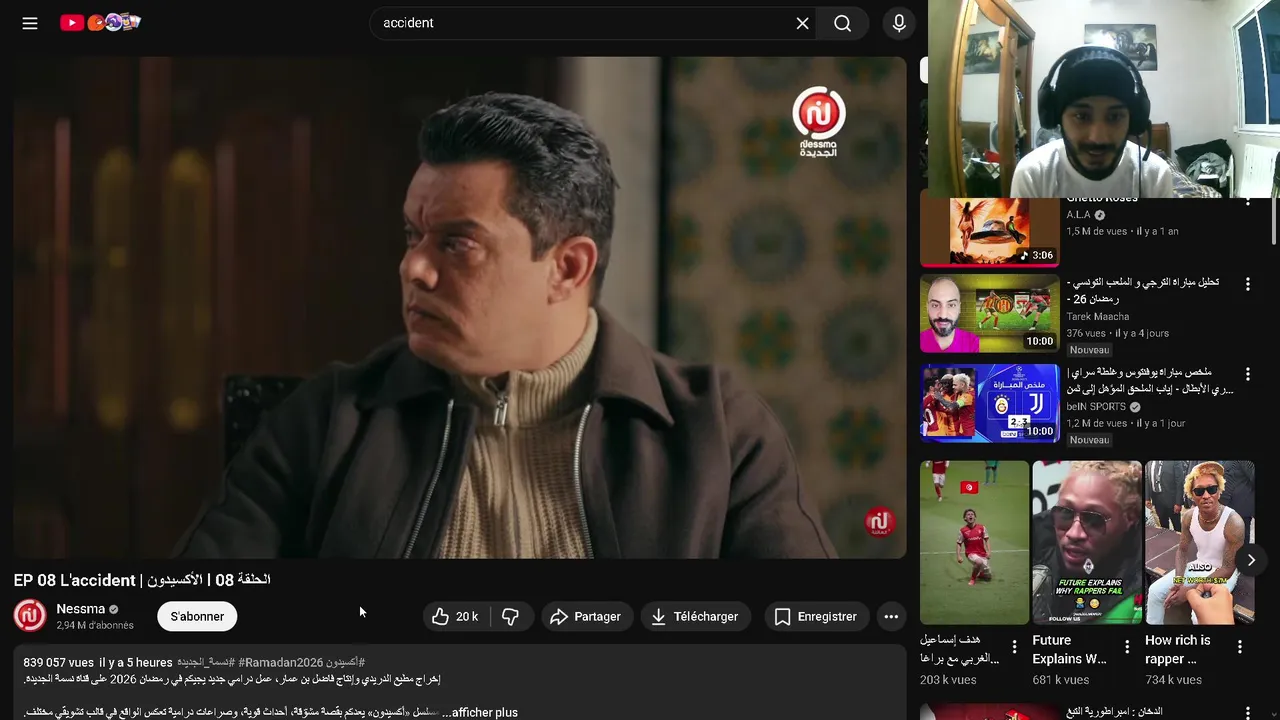Open options for 'How rich is rapper' short
This screenshot has width=1280, height=720.
coord(1240,647)
